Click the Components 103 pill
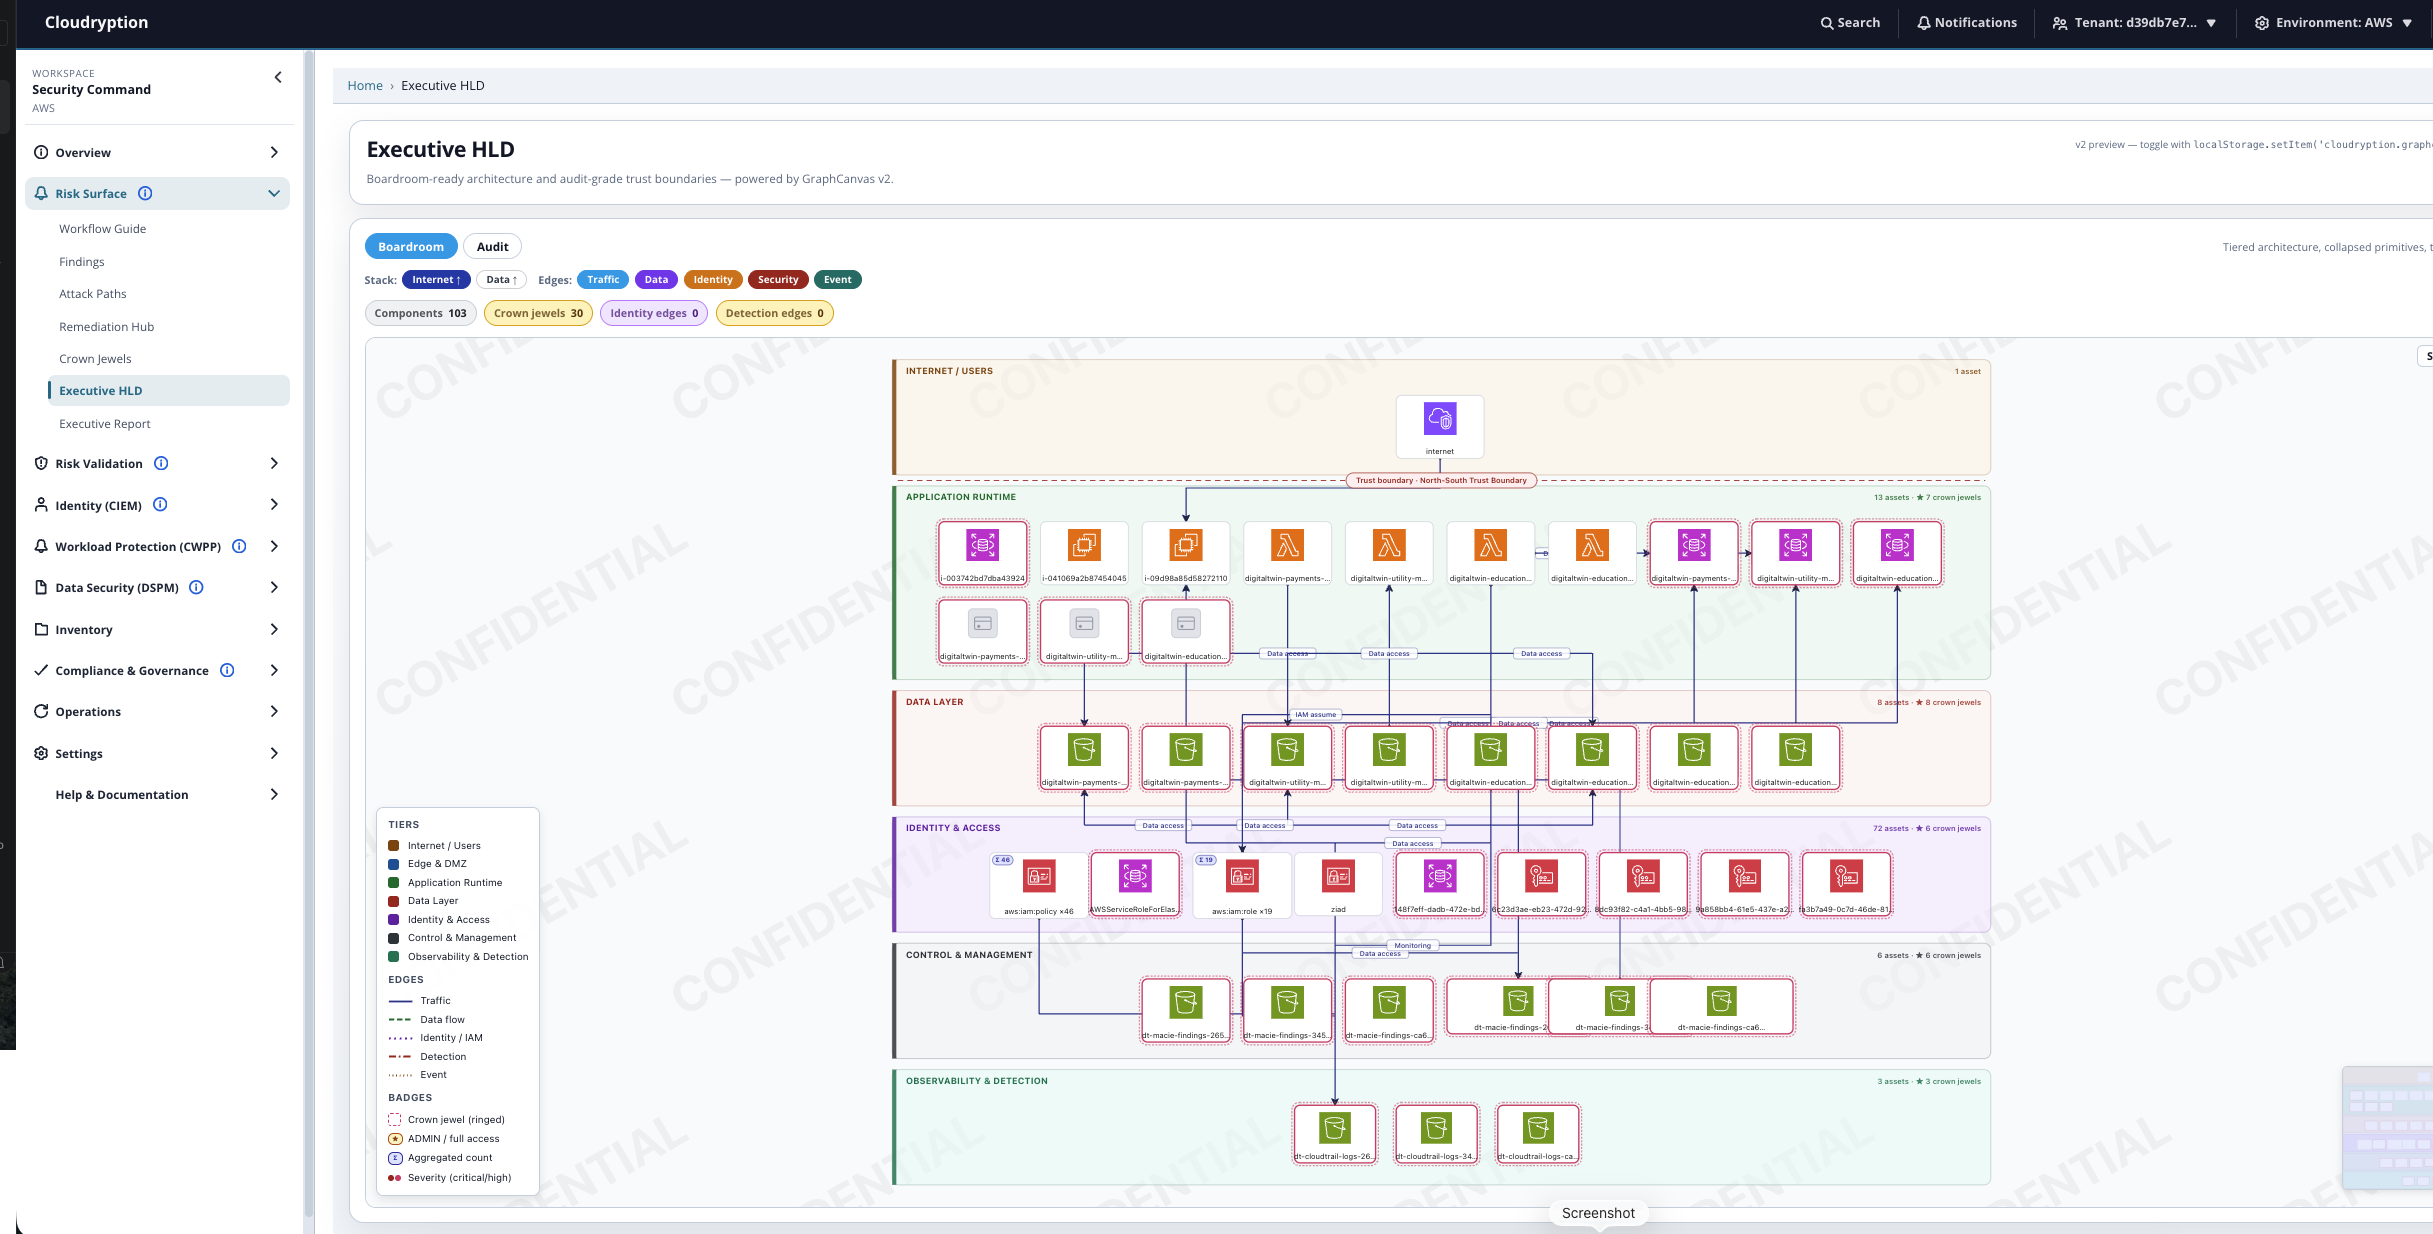The width and height of the screenshot is (2433, 1234). 420,313
